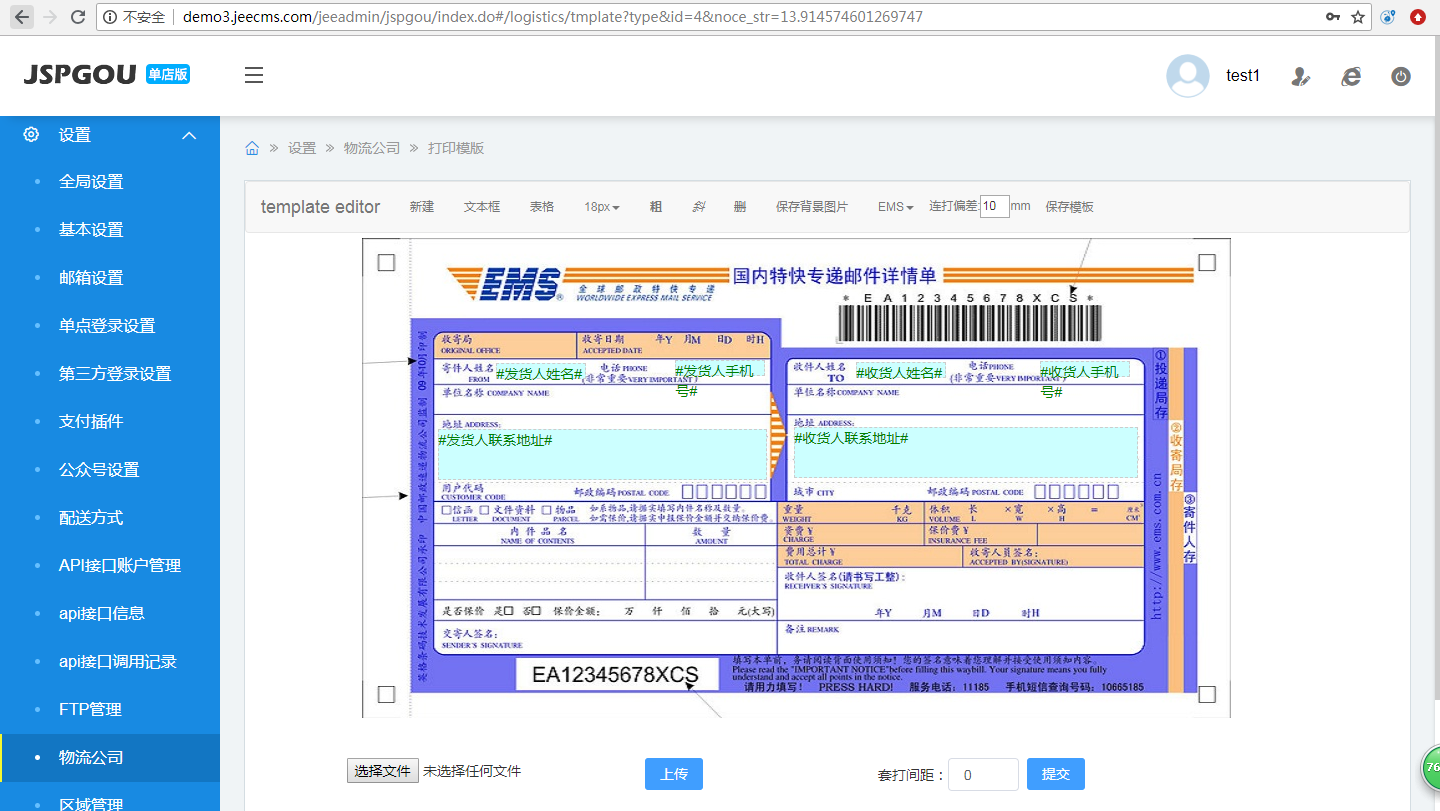This screenshot has height=811, width=1440.
Task: Open the blue browser extension icon
Action: click(x=1388, y=17)
